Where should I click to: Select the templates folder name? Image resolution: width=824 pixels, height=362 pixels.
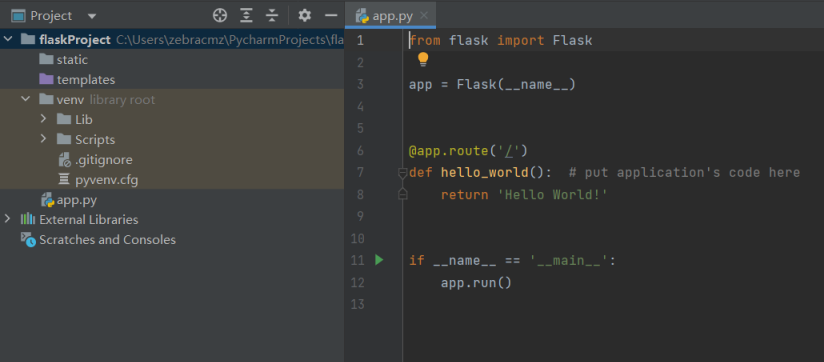tap(86, 80)
